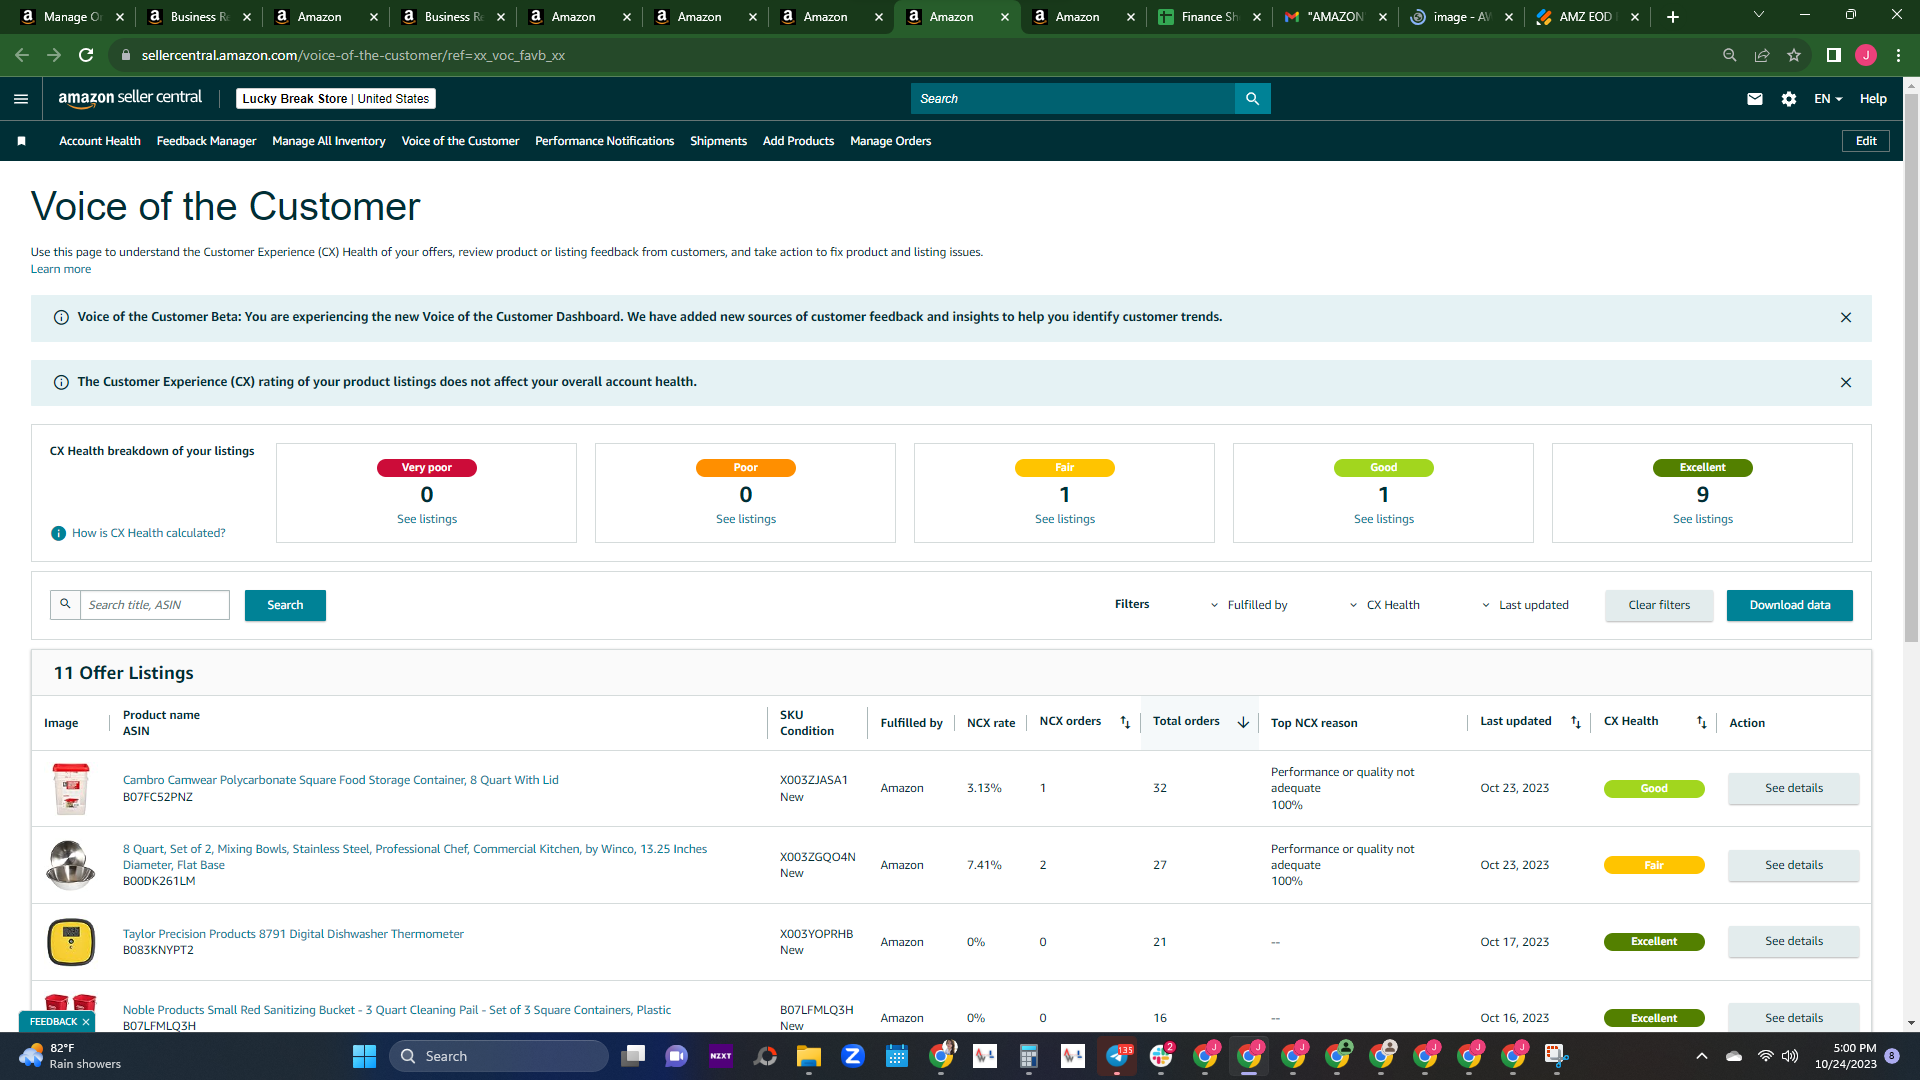Click the browser address bar URL
Screen dimensions: 1920x1080
coord(353,55)
